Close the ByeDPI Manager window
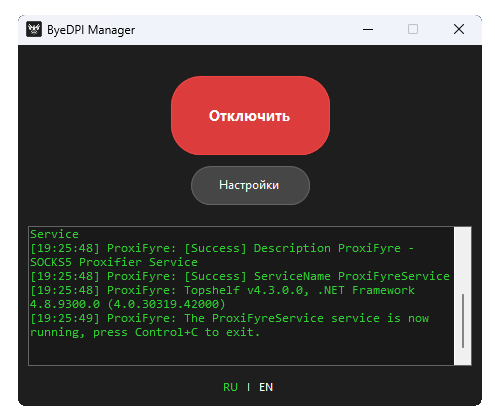The image size is (495, 418). 459,29
